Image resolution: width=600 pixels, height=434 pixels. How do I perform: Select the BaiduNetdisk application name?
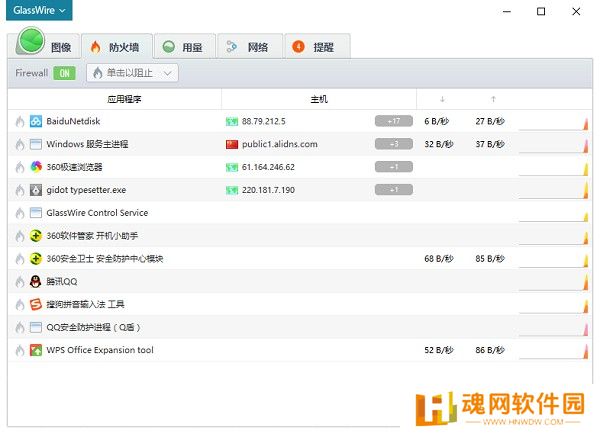coord(73,121)
